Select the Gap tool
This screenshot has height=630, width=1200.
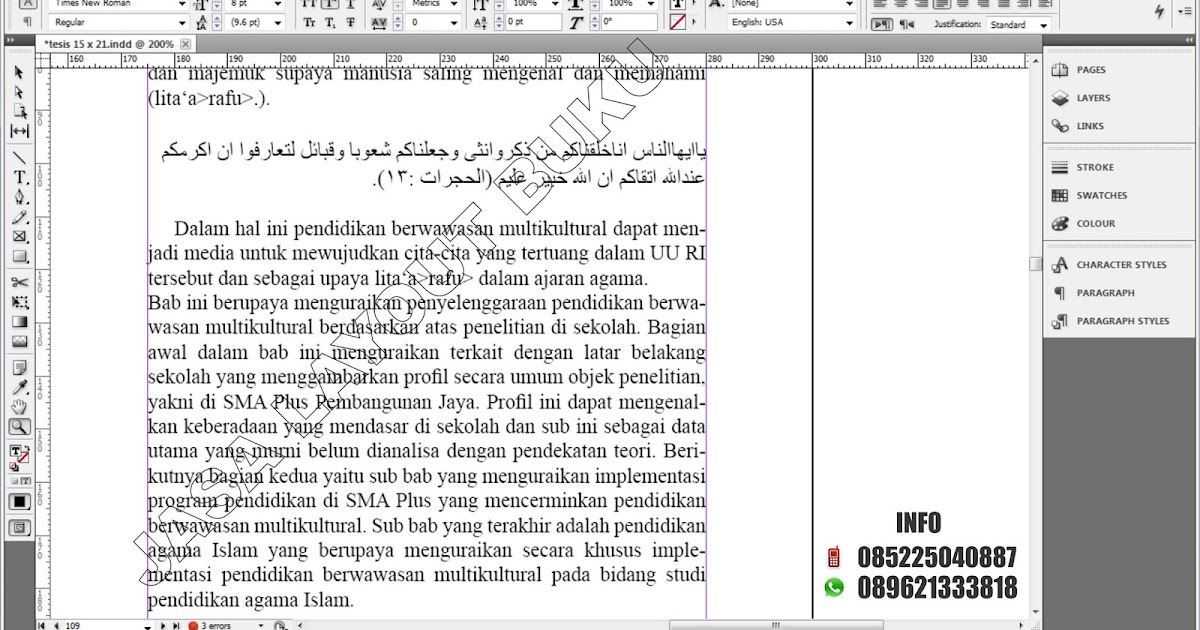[19, 130]
